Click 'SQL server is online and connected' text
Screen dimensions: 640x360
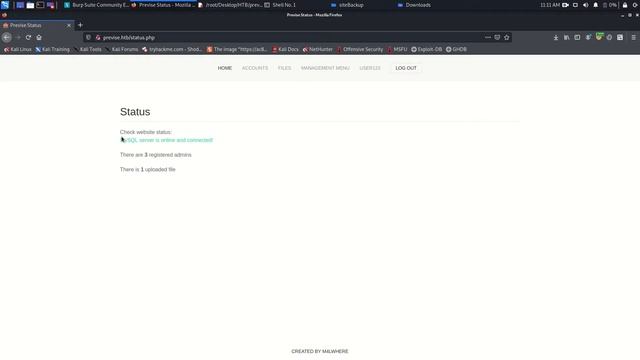[167, 140]
